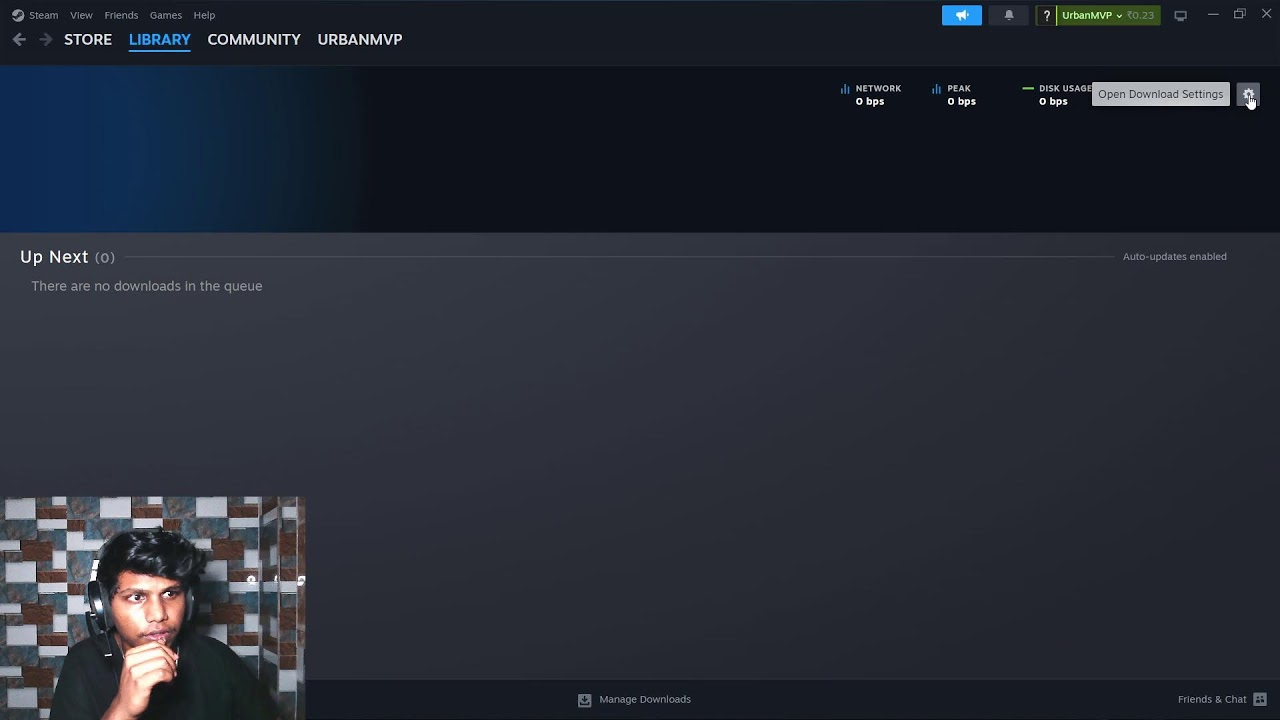1280x720 pixels.
Task: Open the View menu
Action: [81, 15]
